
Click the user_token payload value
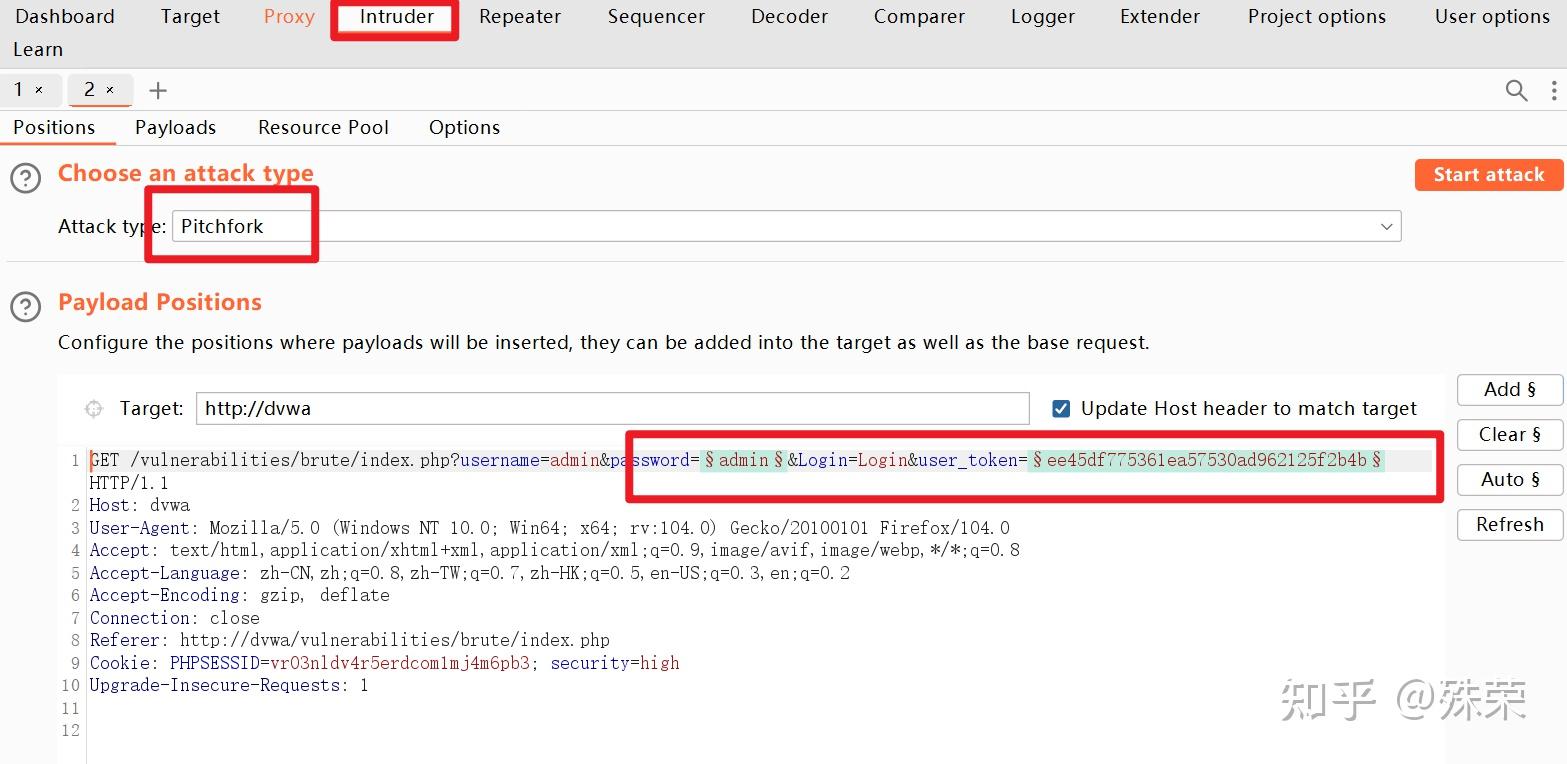tap(1206, 460)
